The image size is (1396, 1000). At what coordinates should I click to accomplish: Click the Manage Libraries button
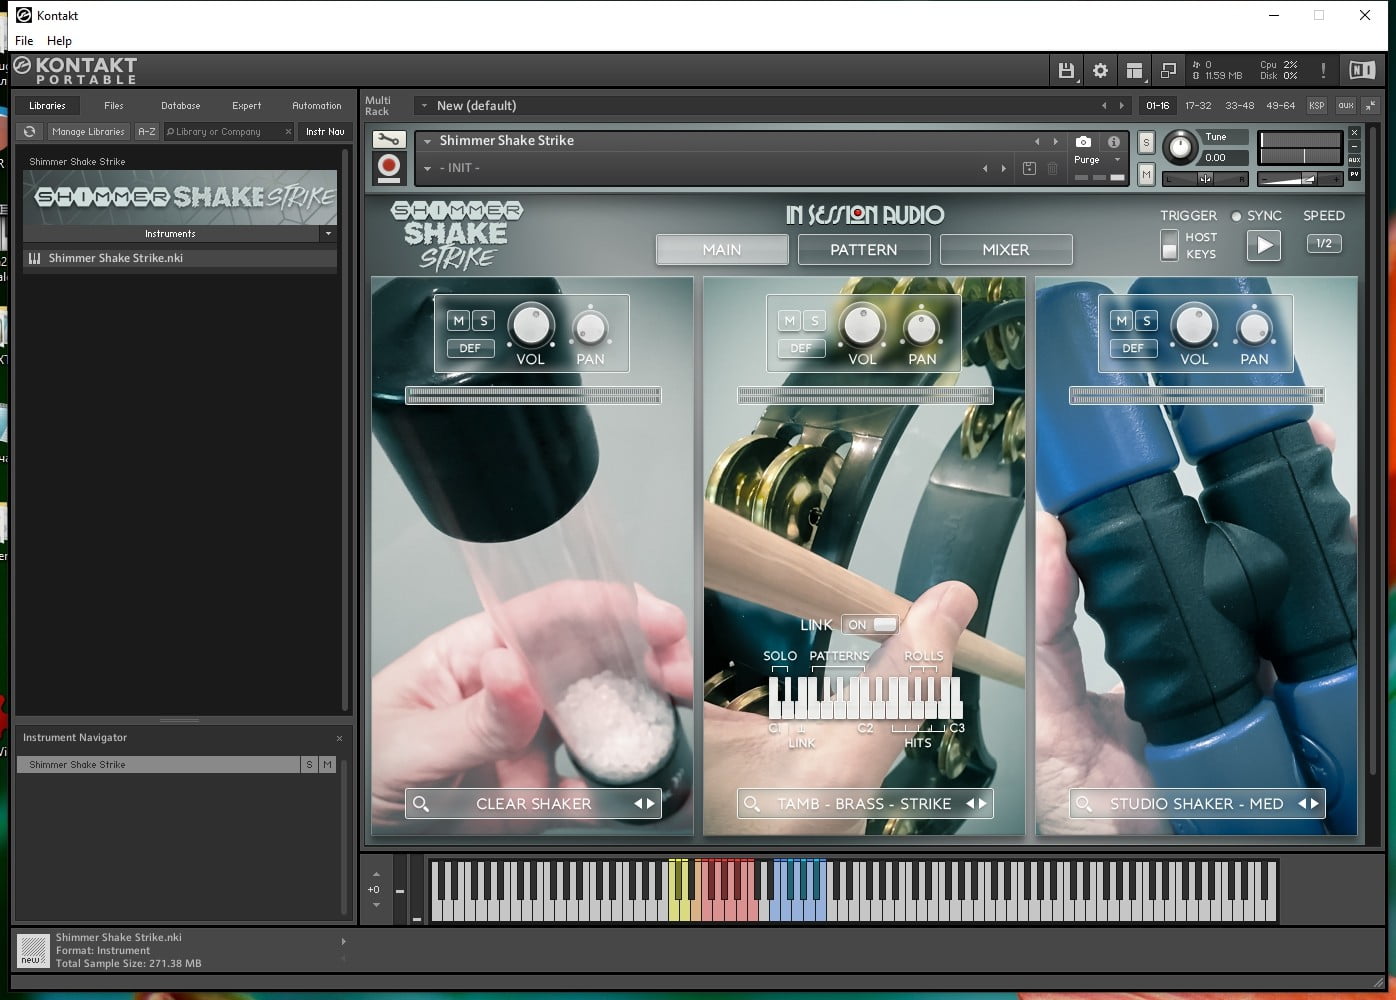(x=88, y=131)
